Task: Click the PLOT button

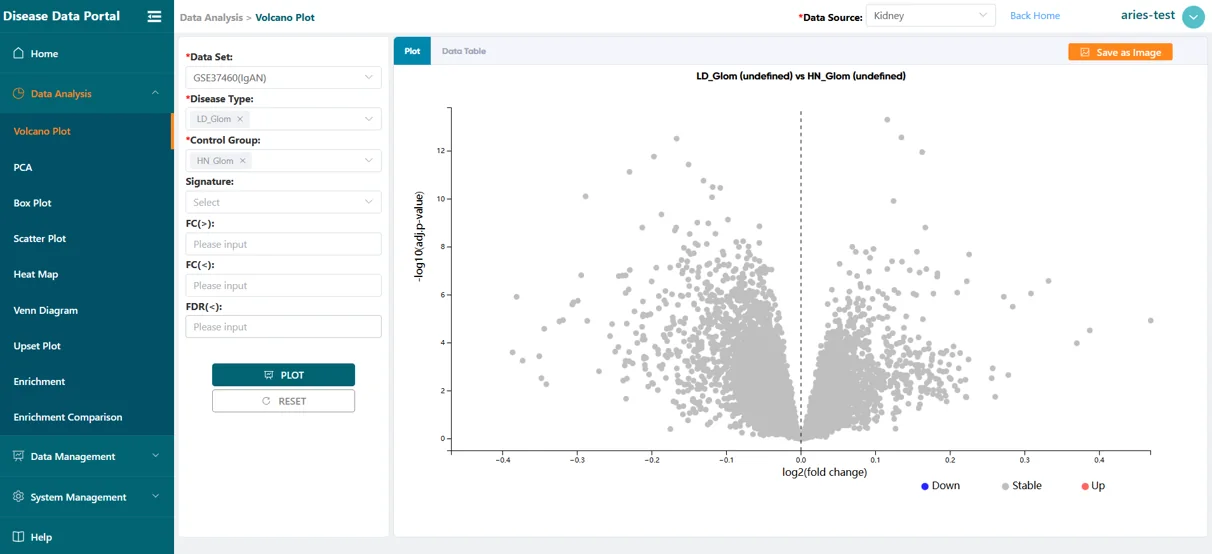Action: click(x=283, y=375)
